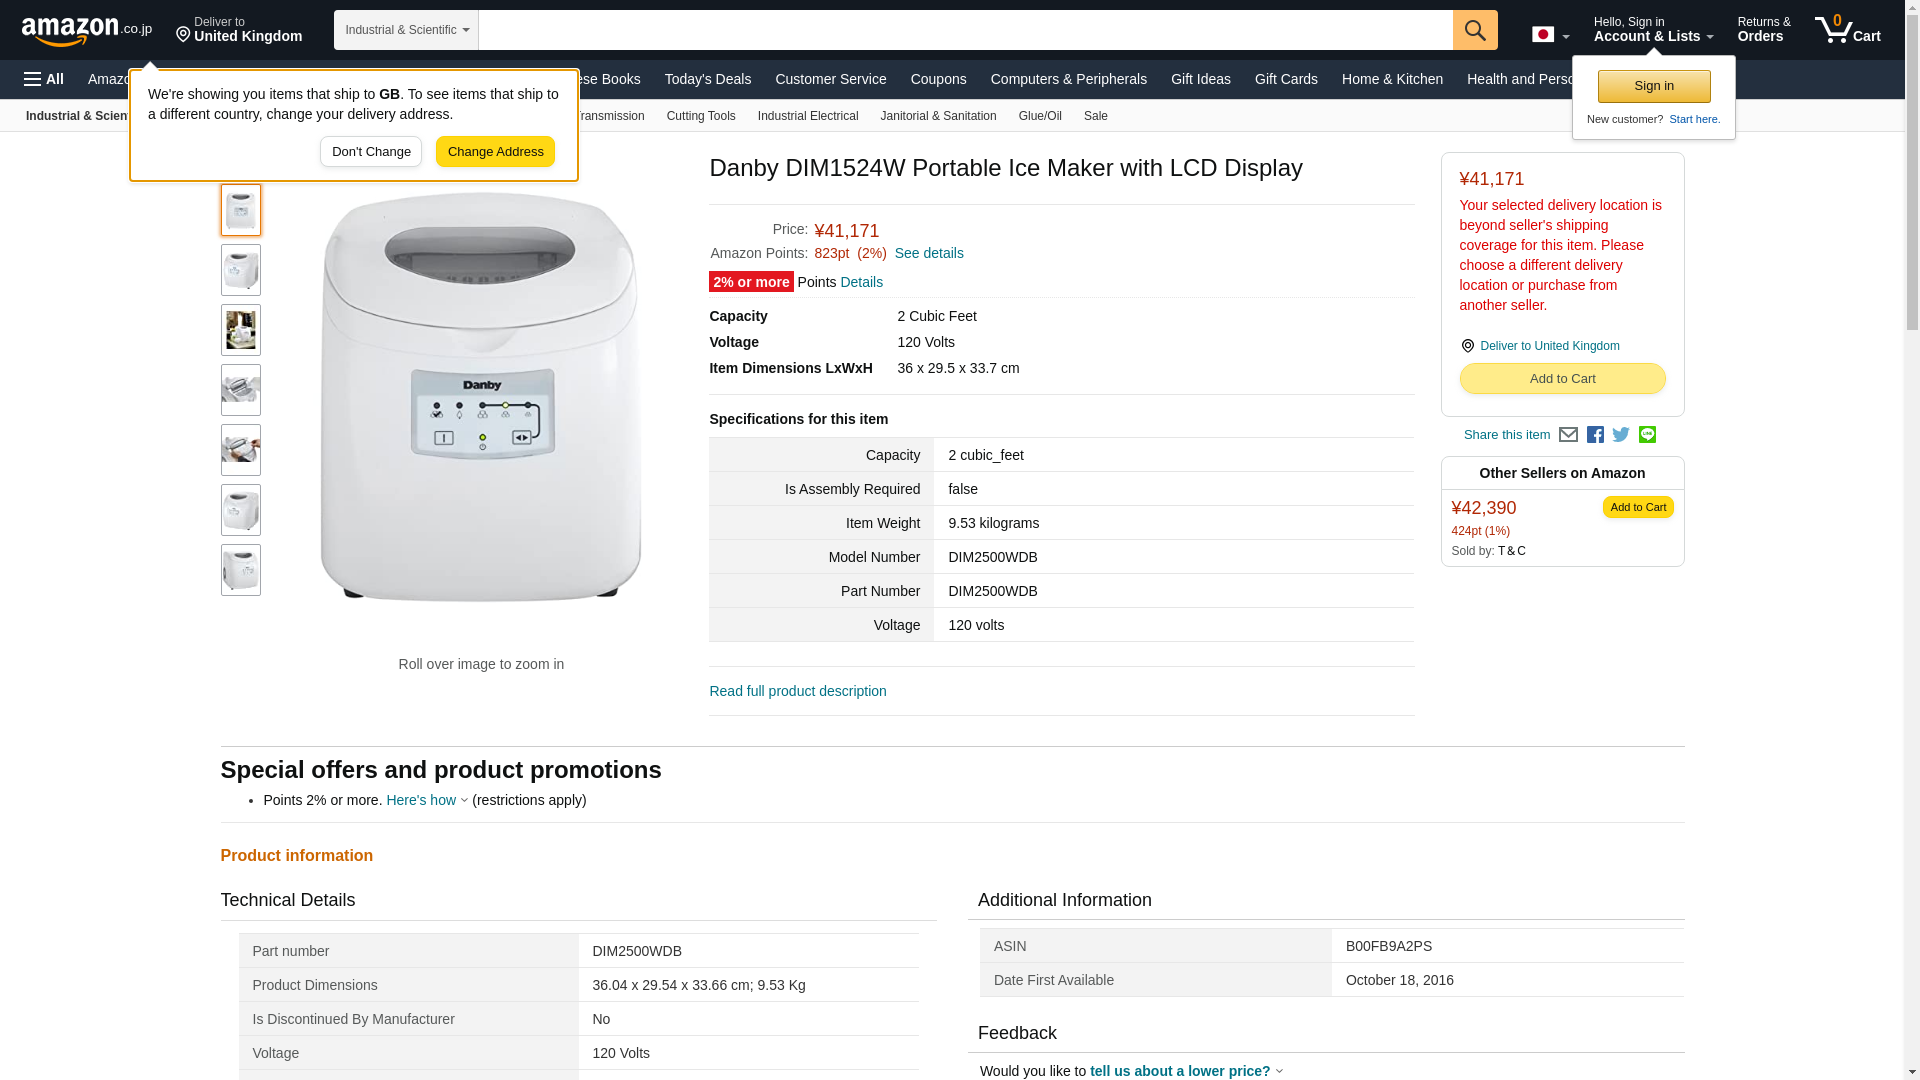The height and width of the screenshot is (1080, 1920).
Task: Expand the Account & Lists menu
Action: coord(1653,29)
